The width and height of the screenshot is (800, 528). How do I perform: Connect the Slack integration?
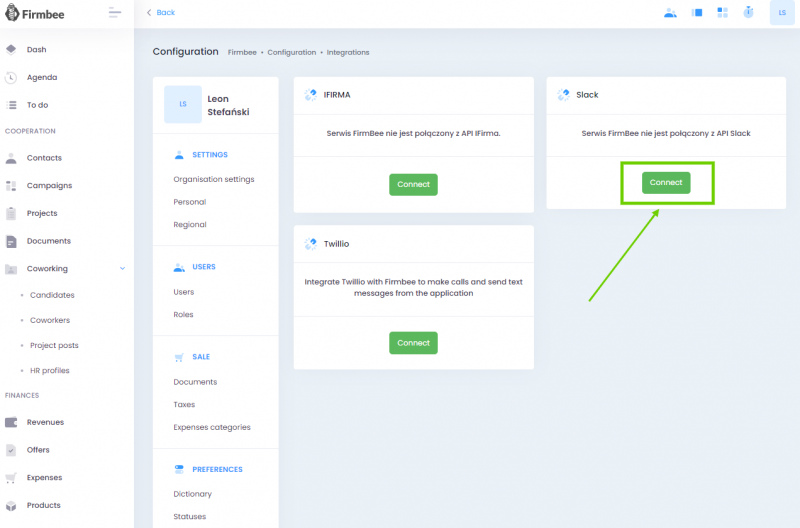[x=666, y=183]
